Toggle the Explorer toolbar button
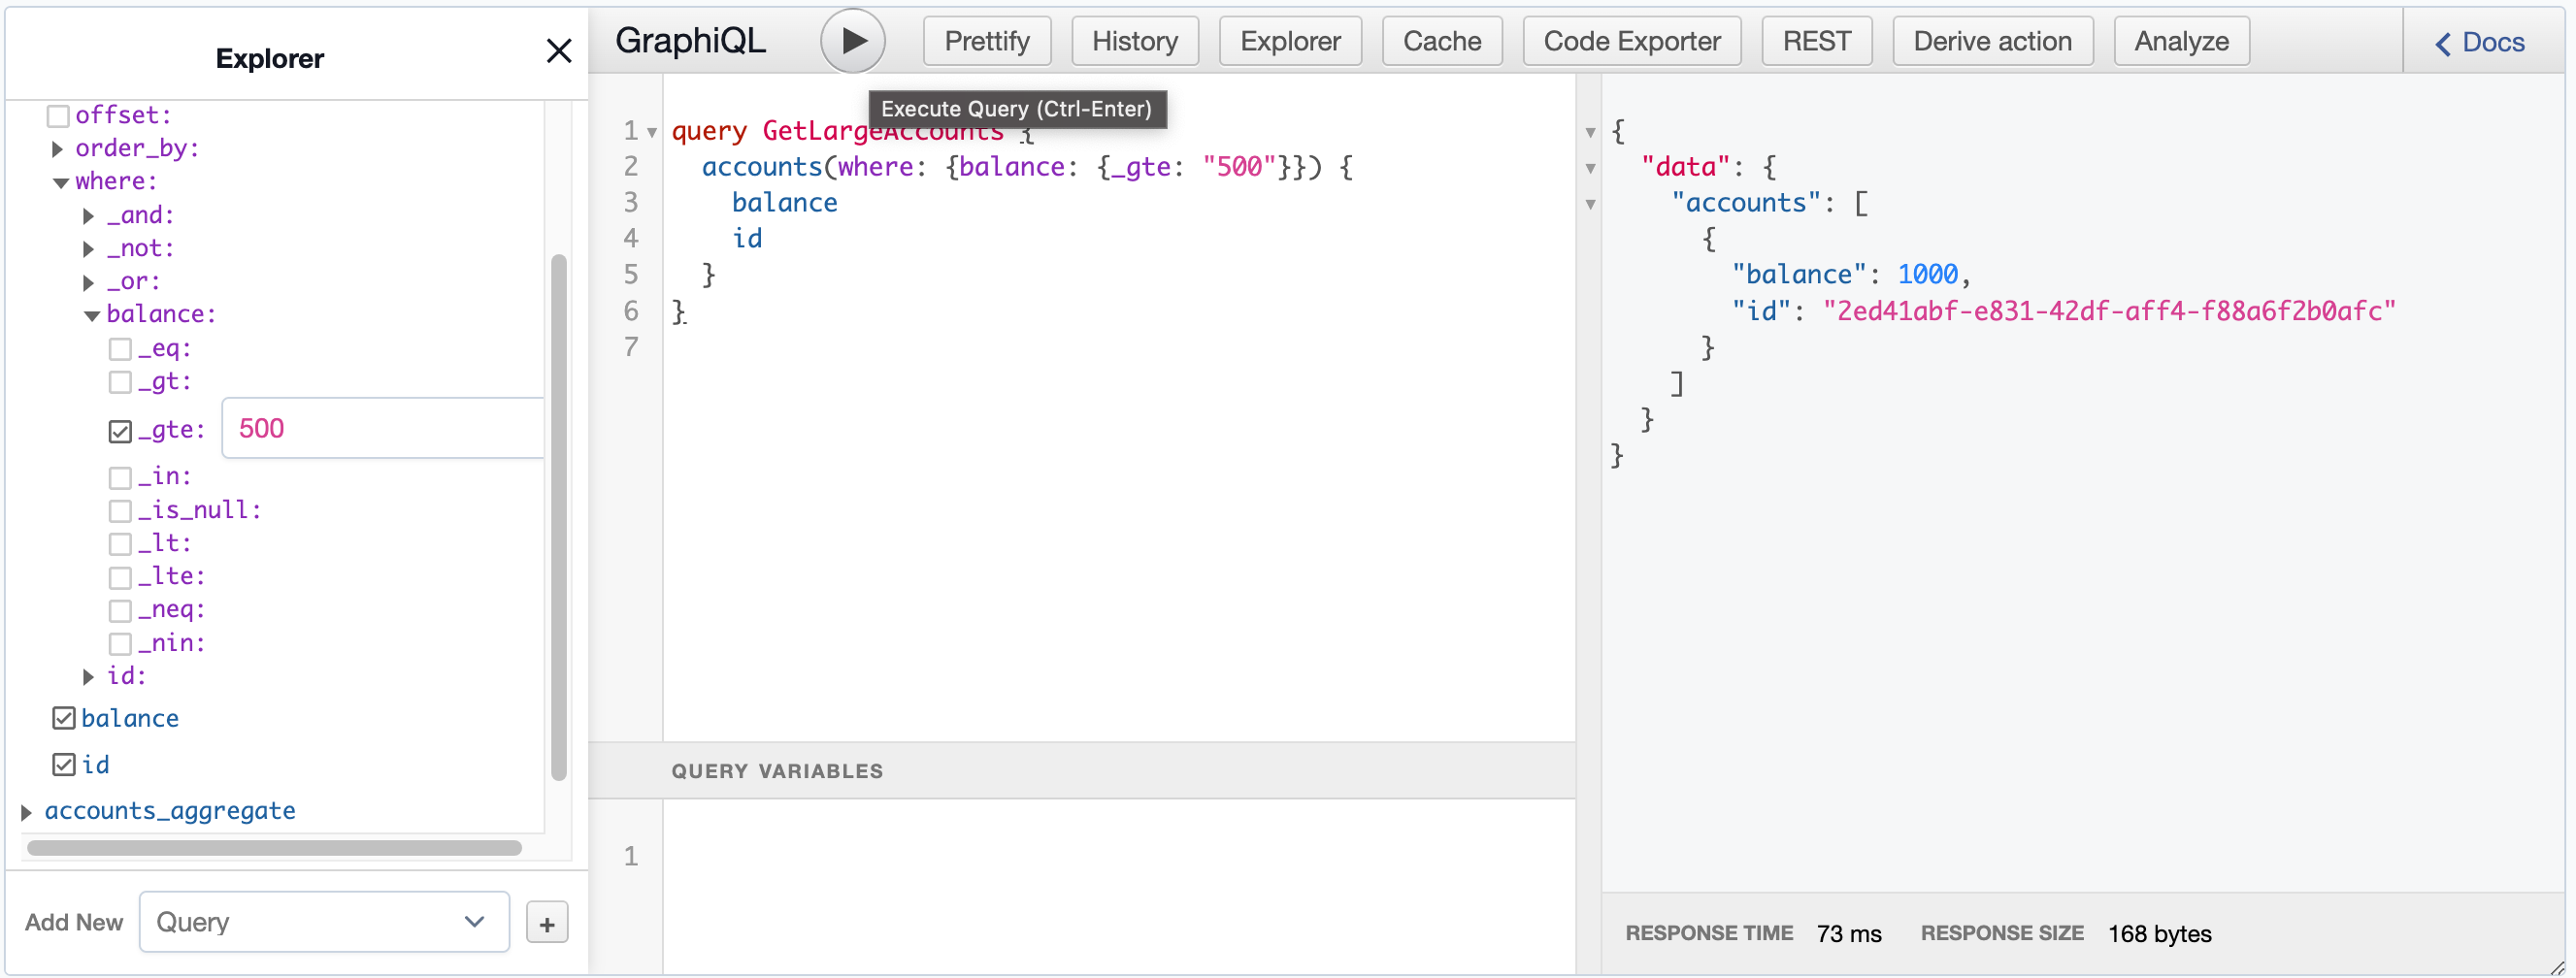 coord(1290,40)
